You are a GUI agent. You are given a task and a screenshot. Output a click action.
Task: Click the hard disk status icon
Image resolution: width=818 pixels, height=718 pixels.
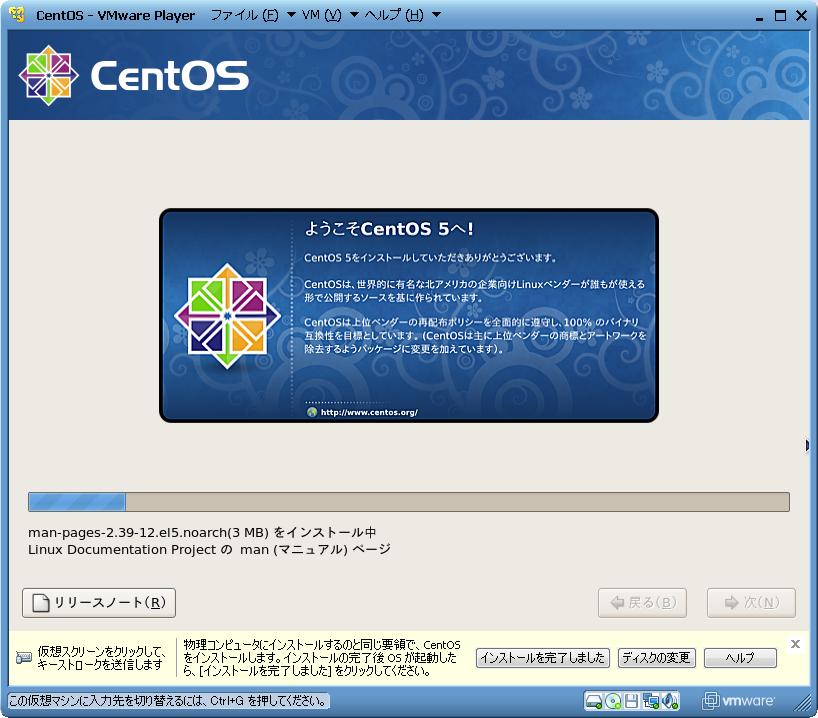[595, 700]
